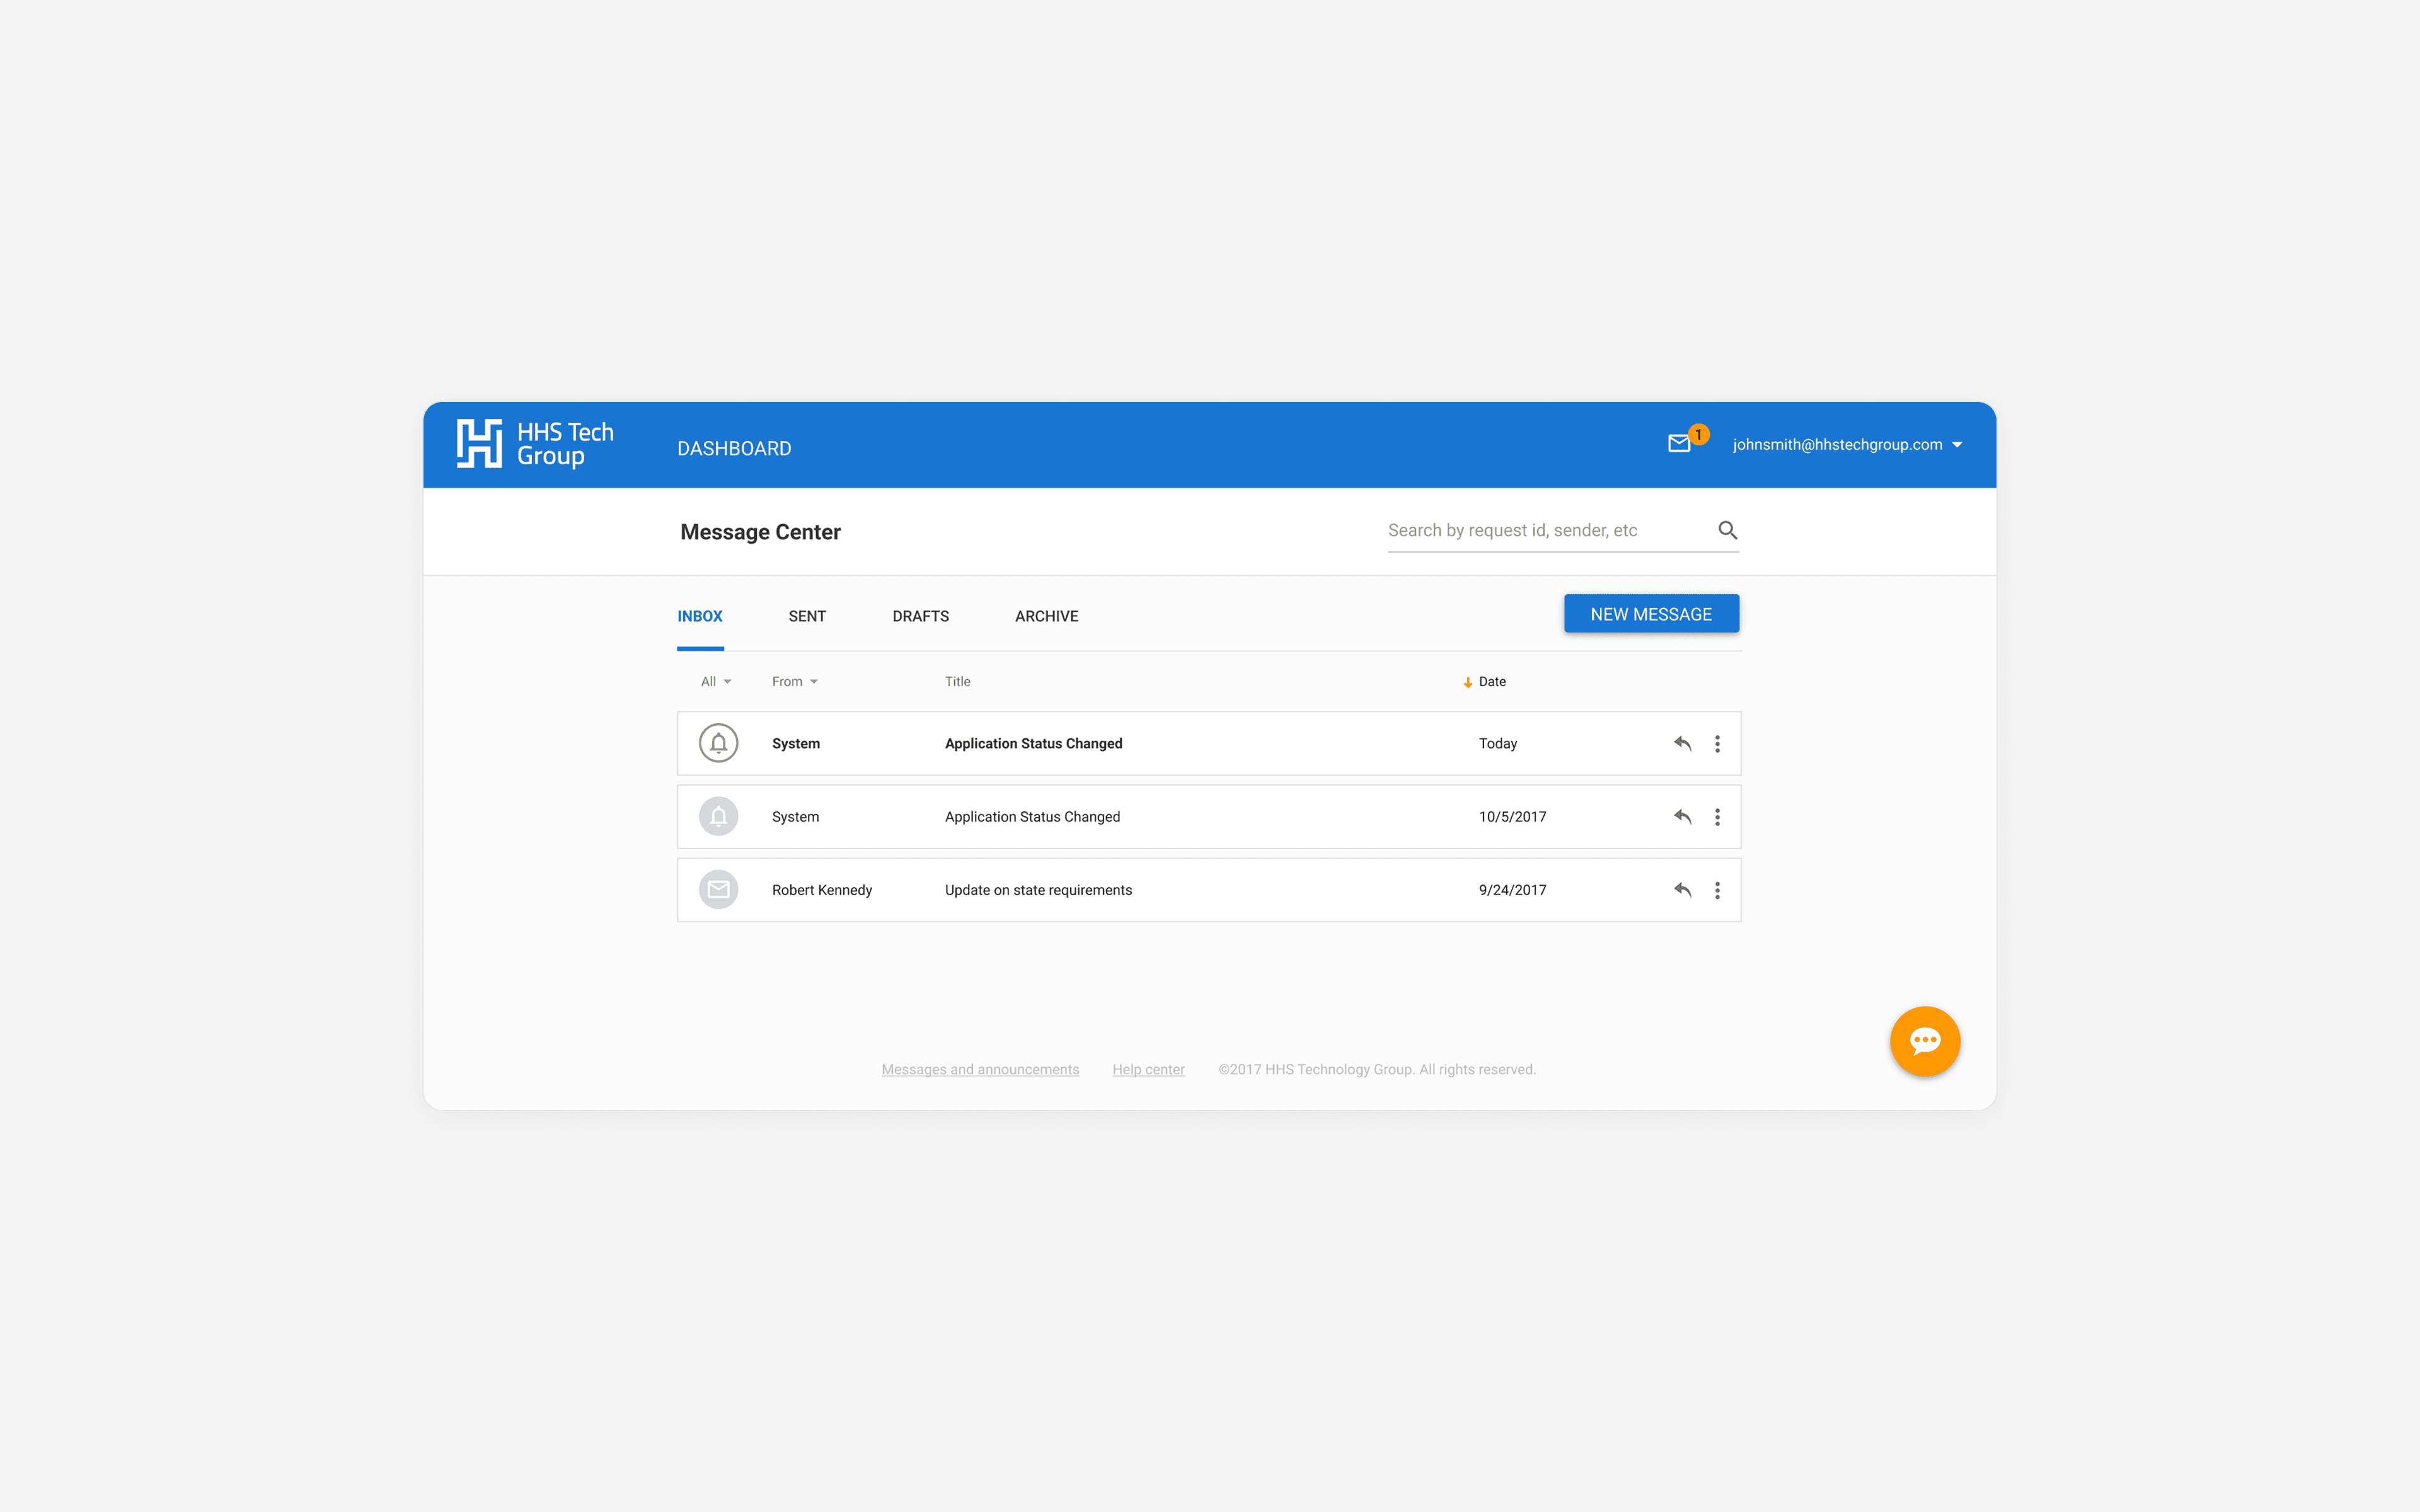Open the Archive tab

[x=1046, y=616]
